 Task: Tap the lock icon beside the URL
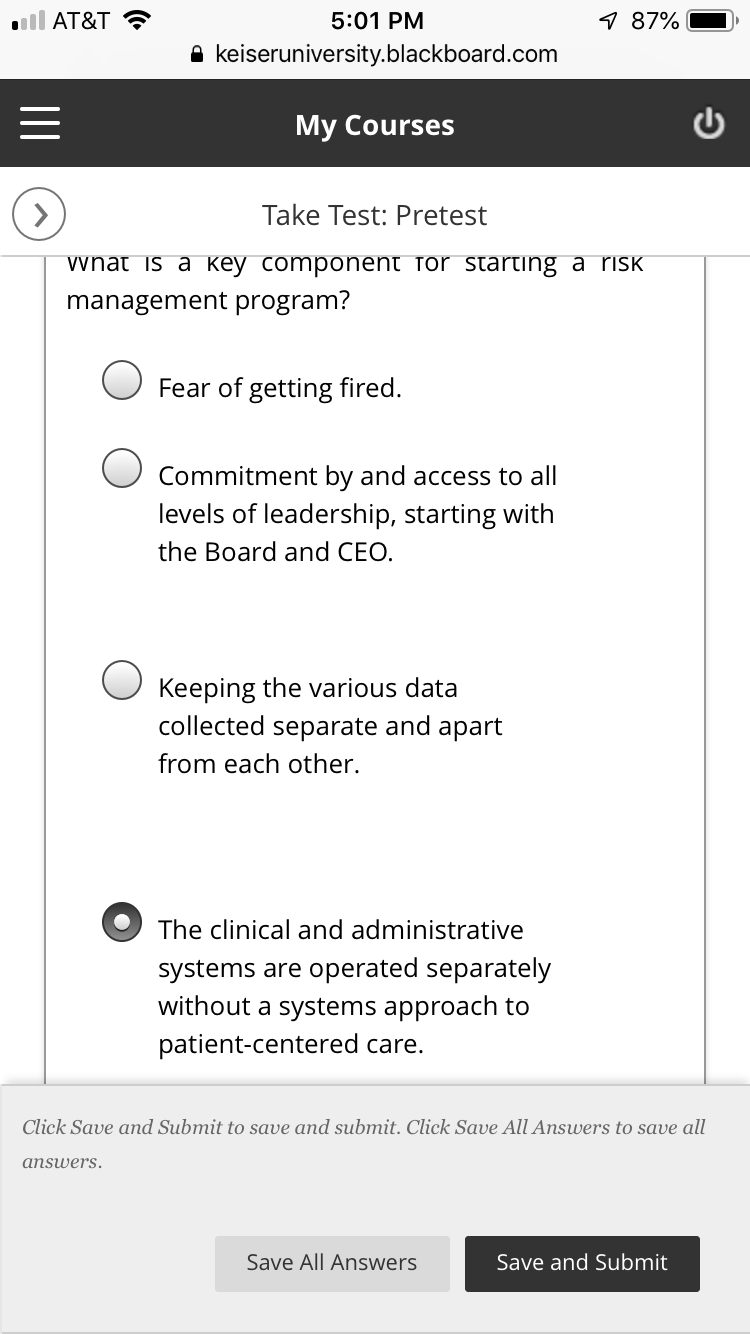[x=198, y=55]
